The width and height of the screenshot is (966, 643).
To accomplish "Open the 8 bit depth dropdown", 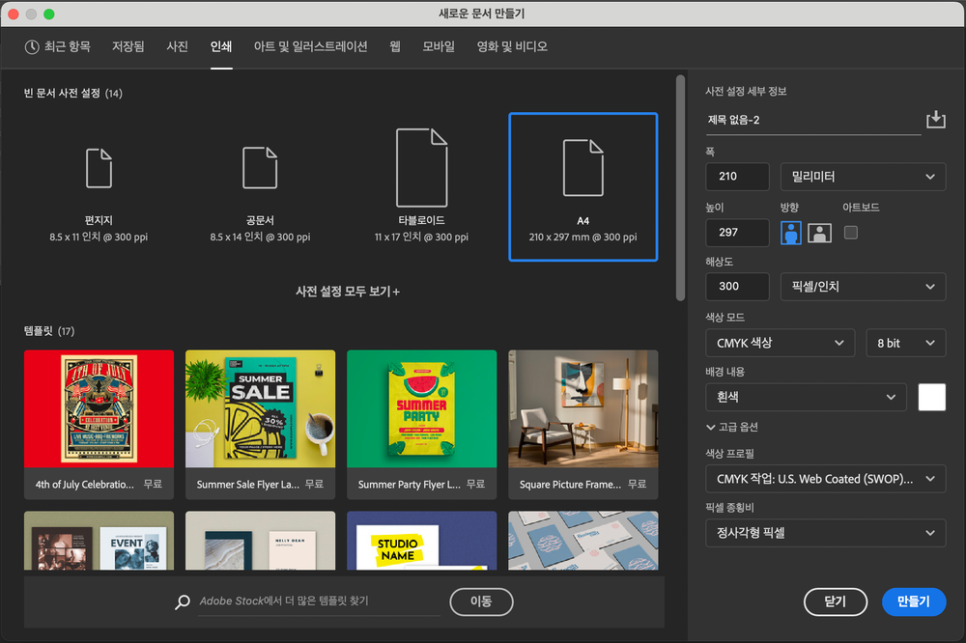I will tap(906, 343).
